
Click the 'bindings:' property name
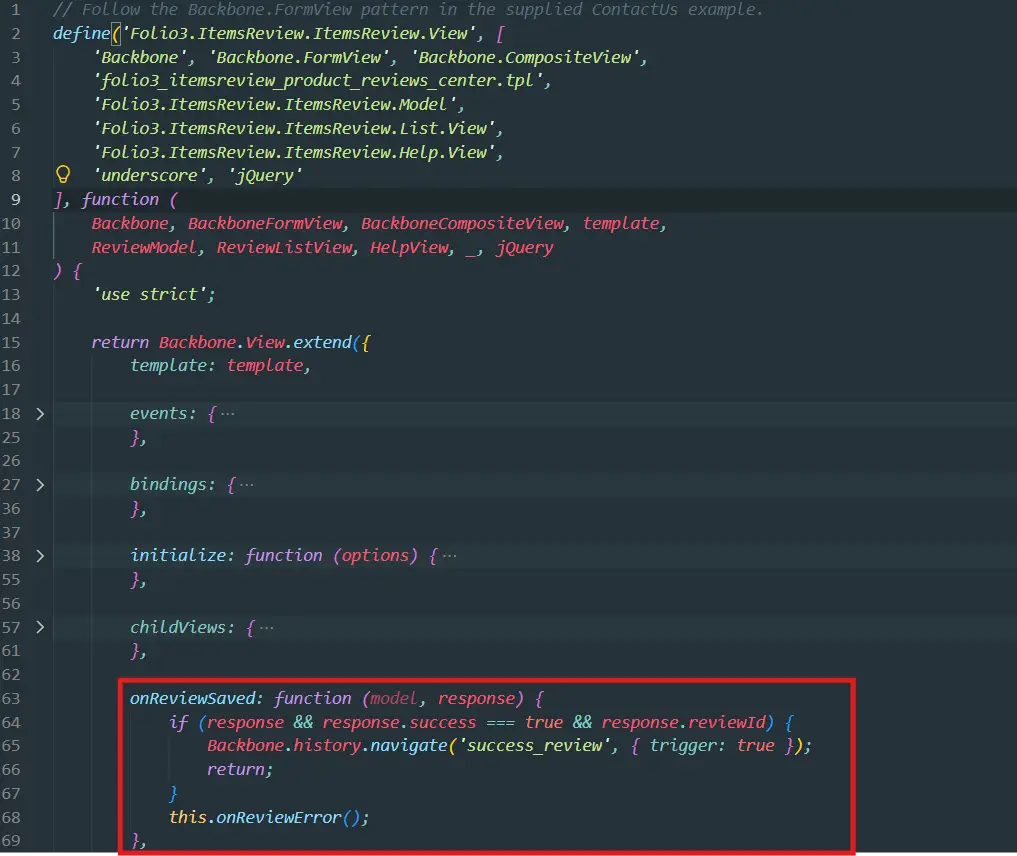tap(173, 485)
